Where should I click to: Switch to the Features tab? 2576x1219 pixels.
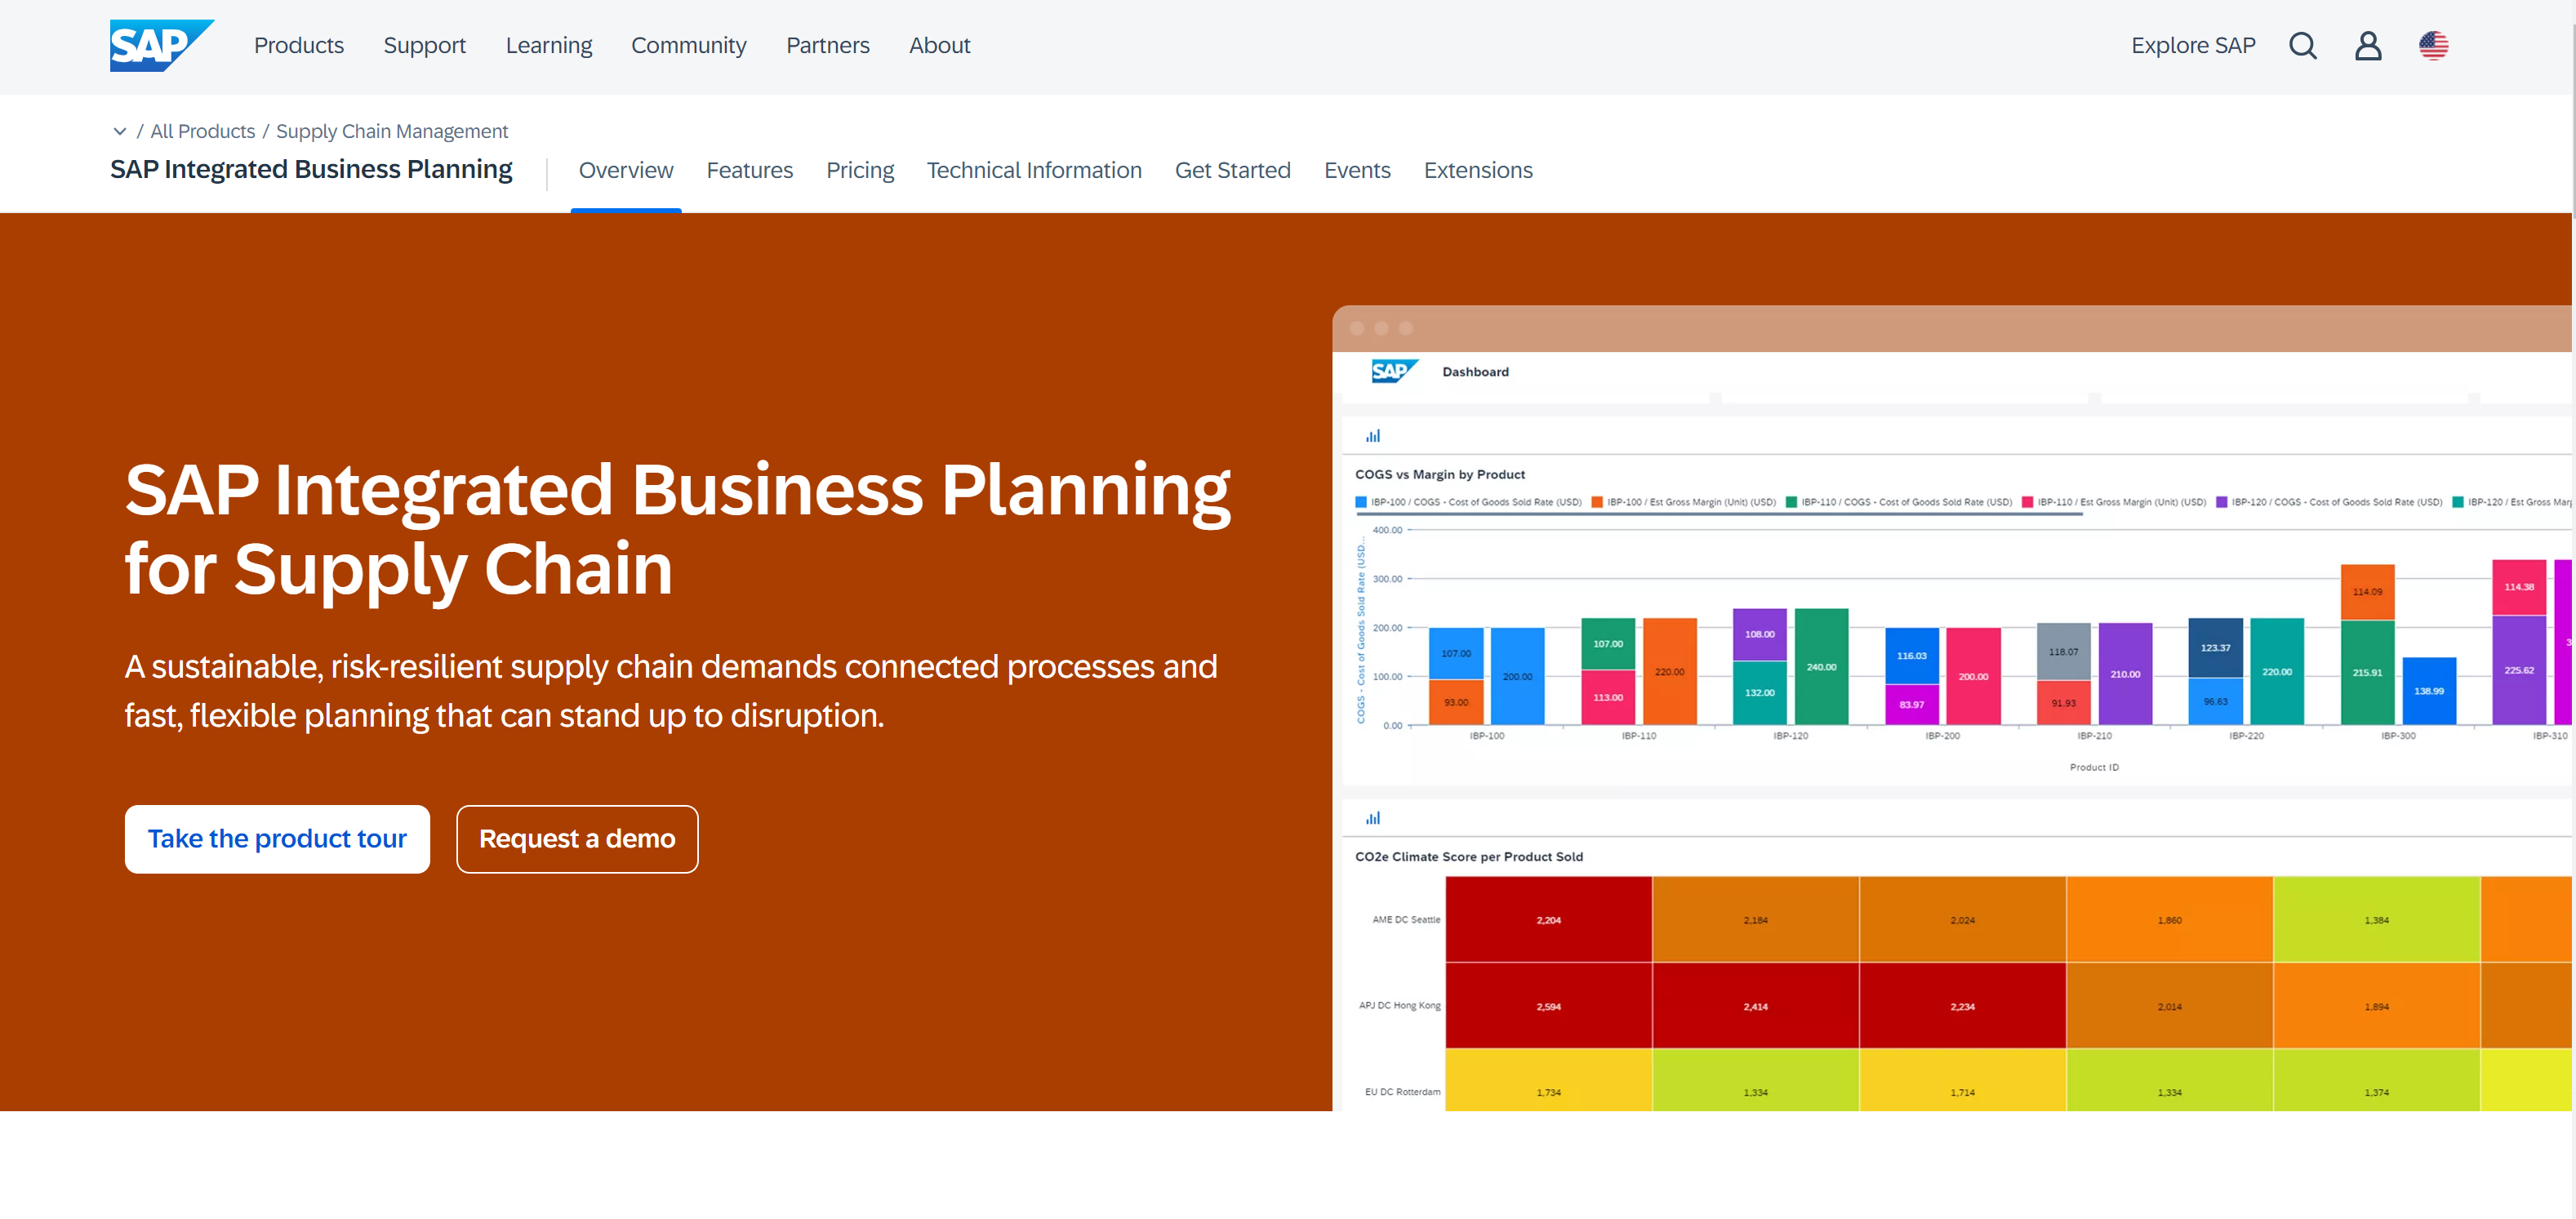[x=749, y=170]
